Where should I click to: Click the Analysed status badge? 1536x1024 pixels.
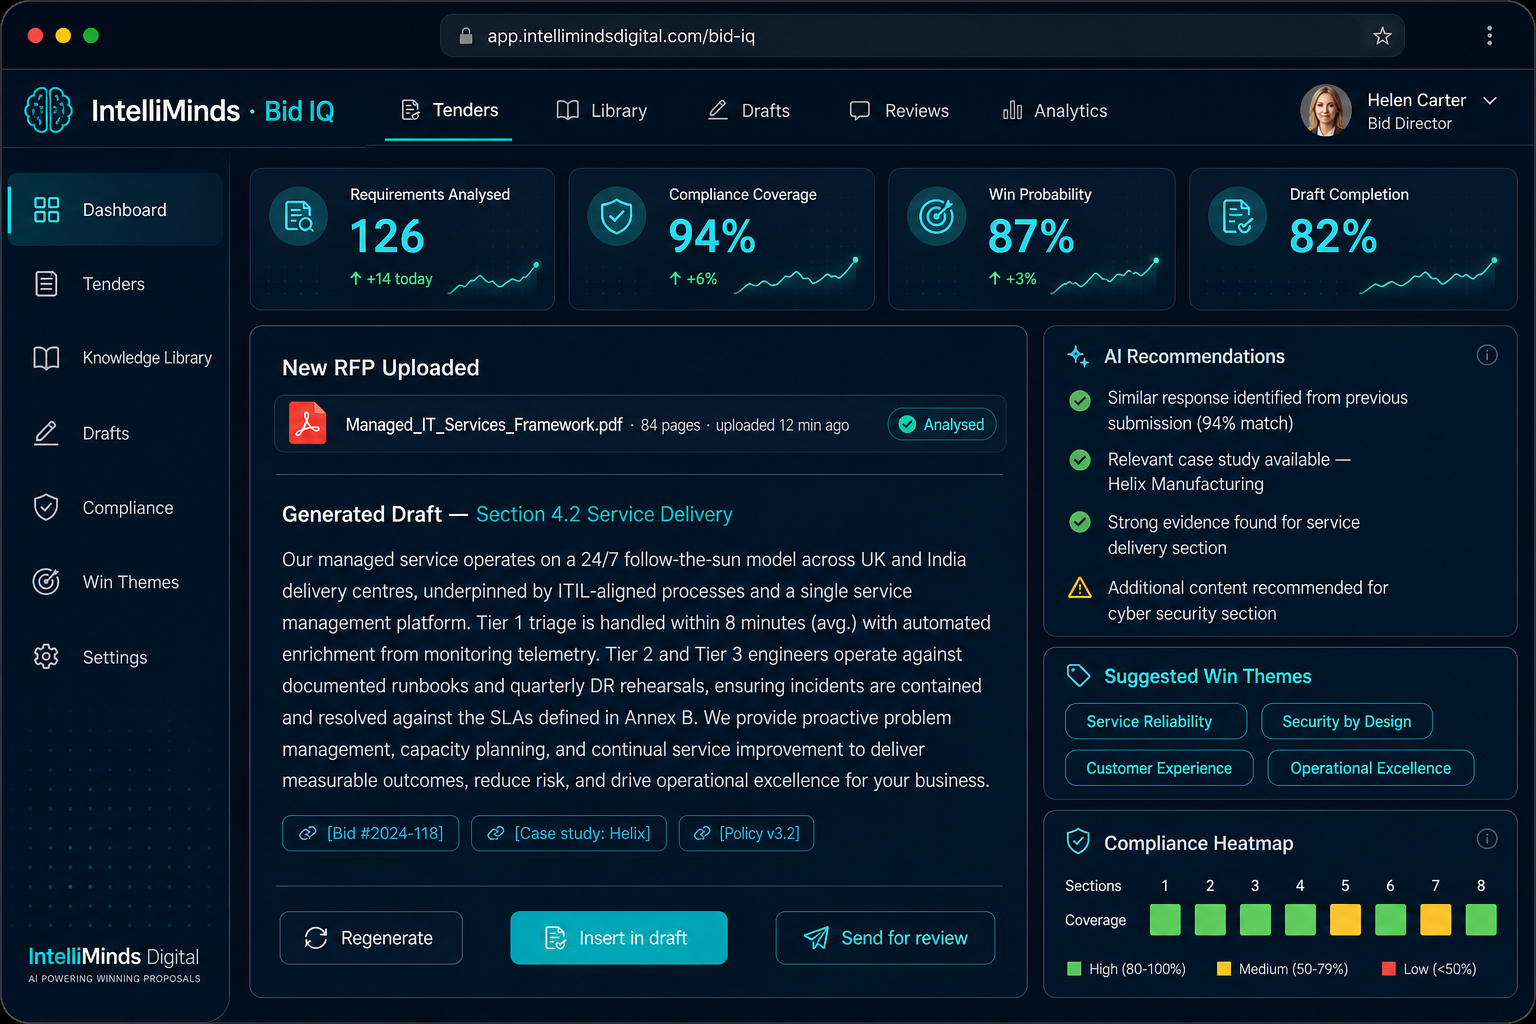(x=942, y=424)
